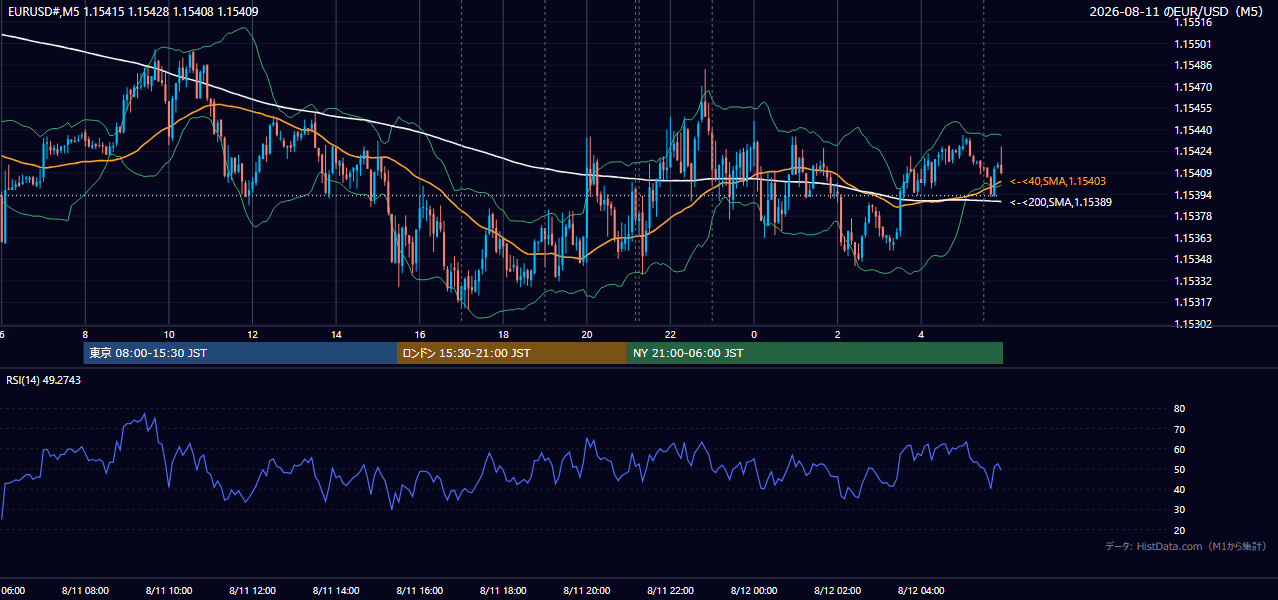Screen dimensions: 1278x600
Task: Click RSI scale value 30
Action: coord(1179,510)
